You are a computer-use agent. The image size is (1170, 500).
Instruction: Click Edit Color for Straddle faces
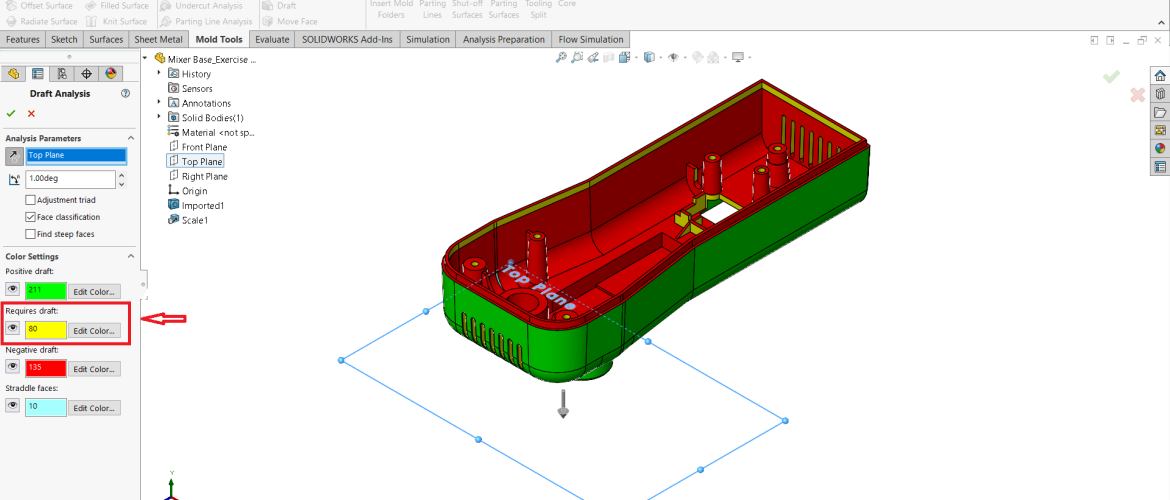(x=94, y=408)
